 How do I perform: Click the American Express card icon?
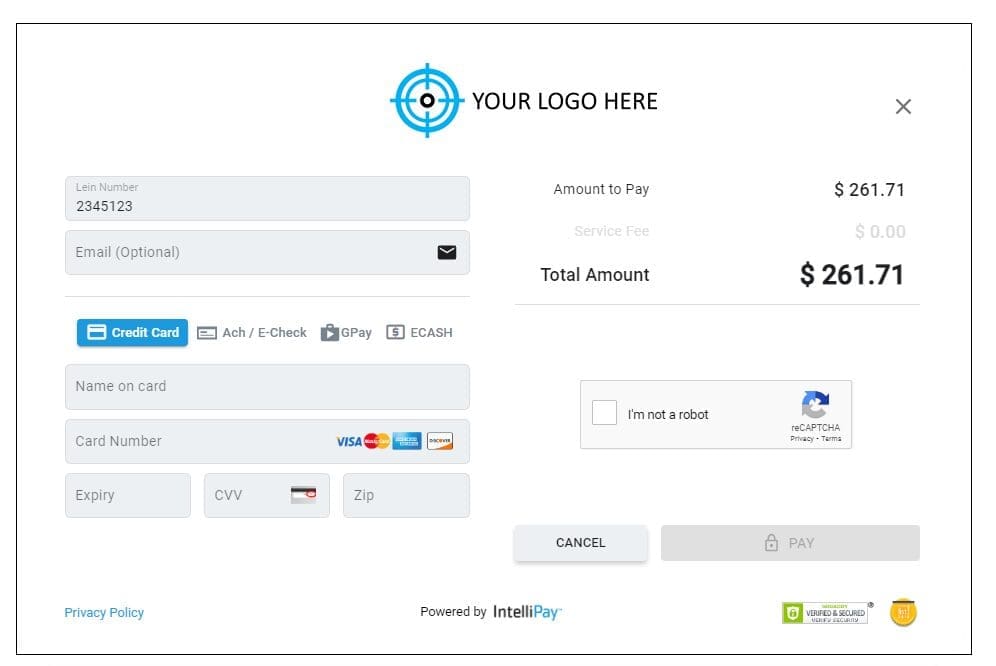coord(406,441)
